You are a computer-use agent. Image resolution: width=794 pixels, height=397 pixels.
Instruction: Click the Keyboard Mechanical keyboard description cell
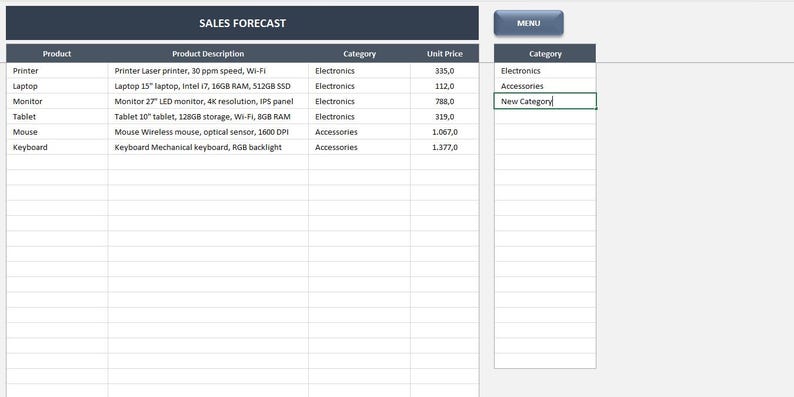208,147
